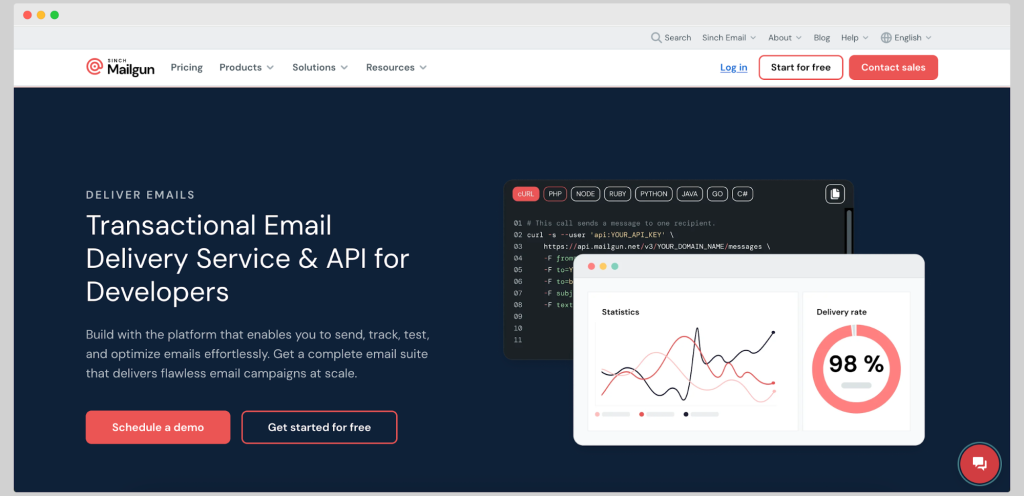The image size is (1024, 496).
Task: Click the code panel scrollbar
Action: coord(848,232)
